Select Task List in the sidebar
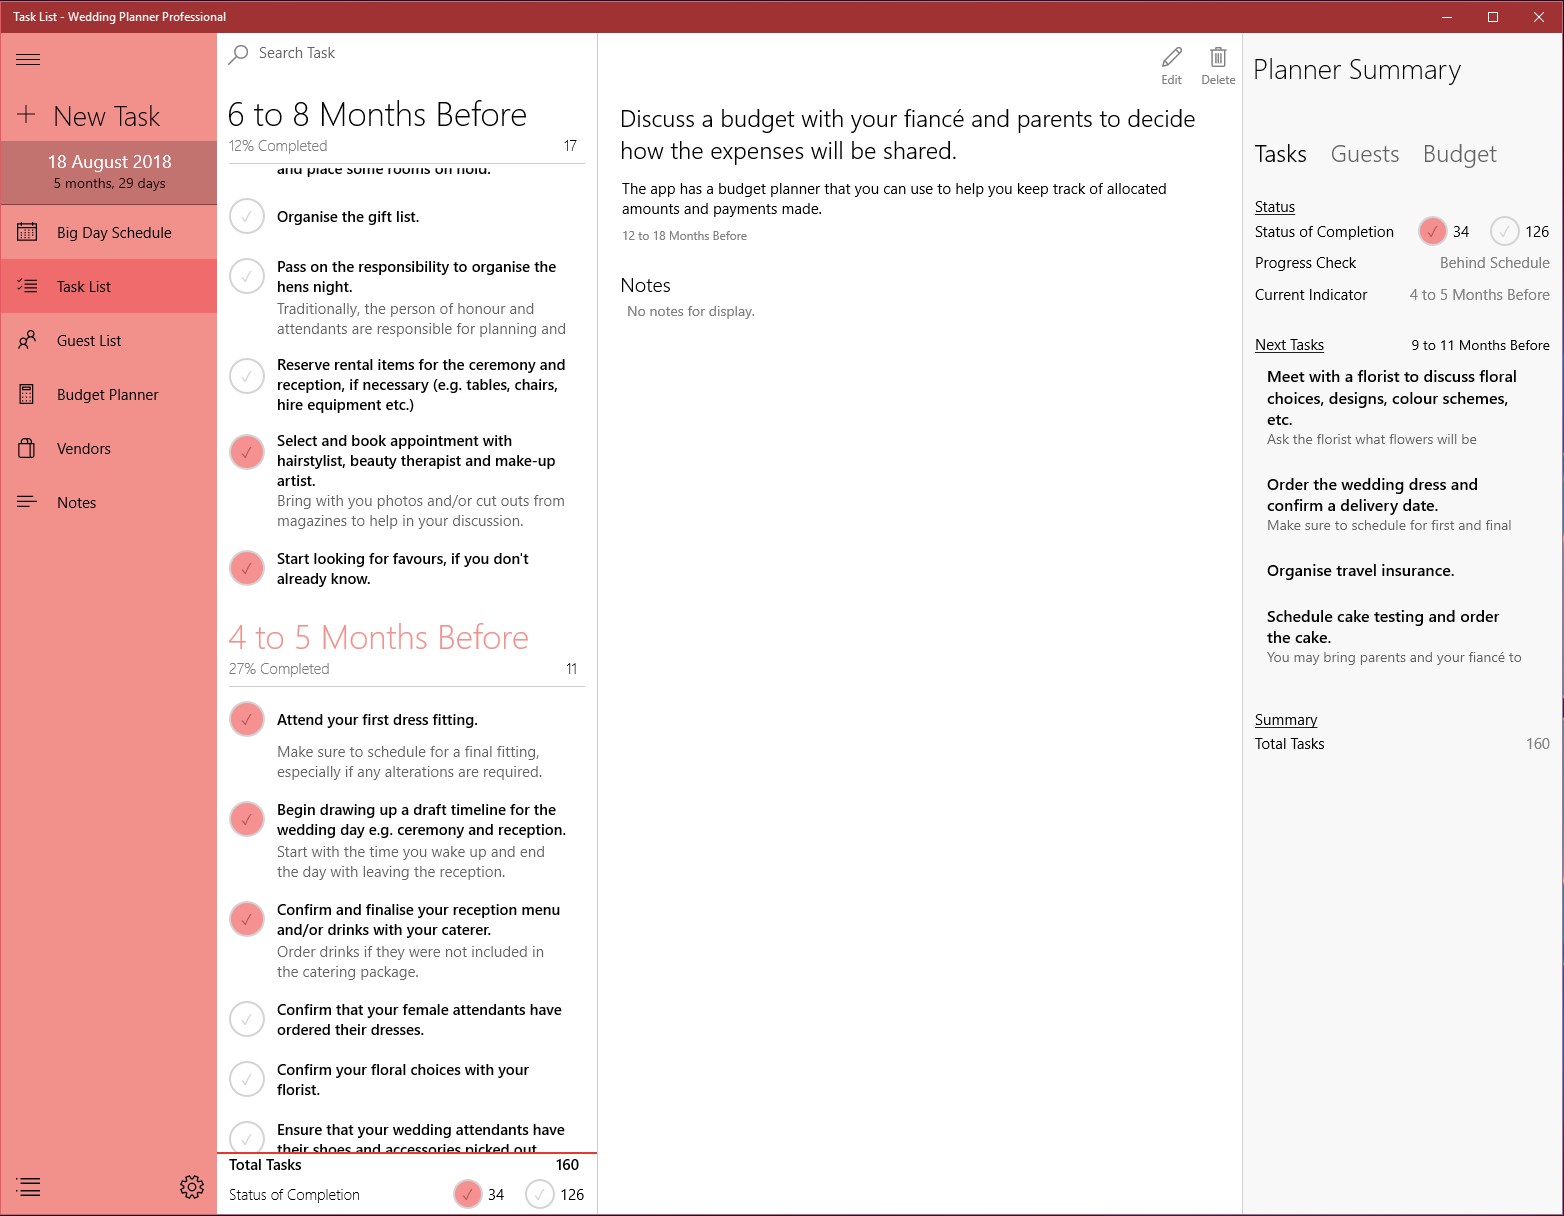 pos(109,286)
